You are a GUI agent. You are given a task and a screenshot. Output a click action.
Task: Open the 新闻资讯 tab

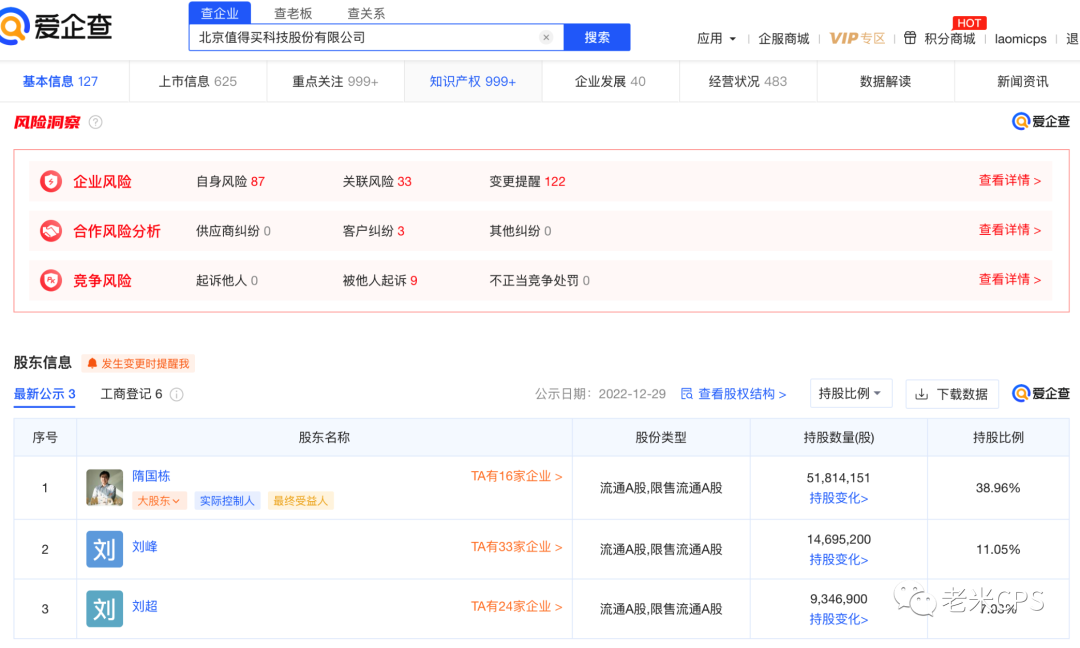1023,81
